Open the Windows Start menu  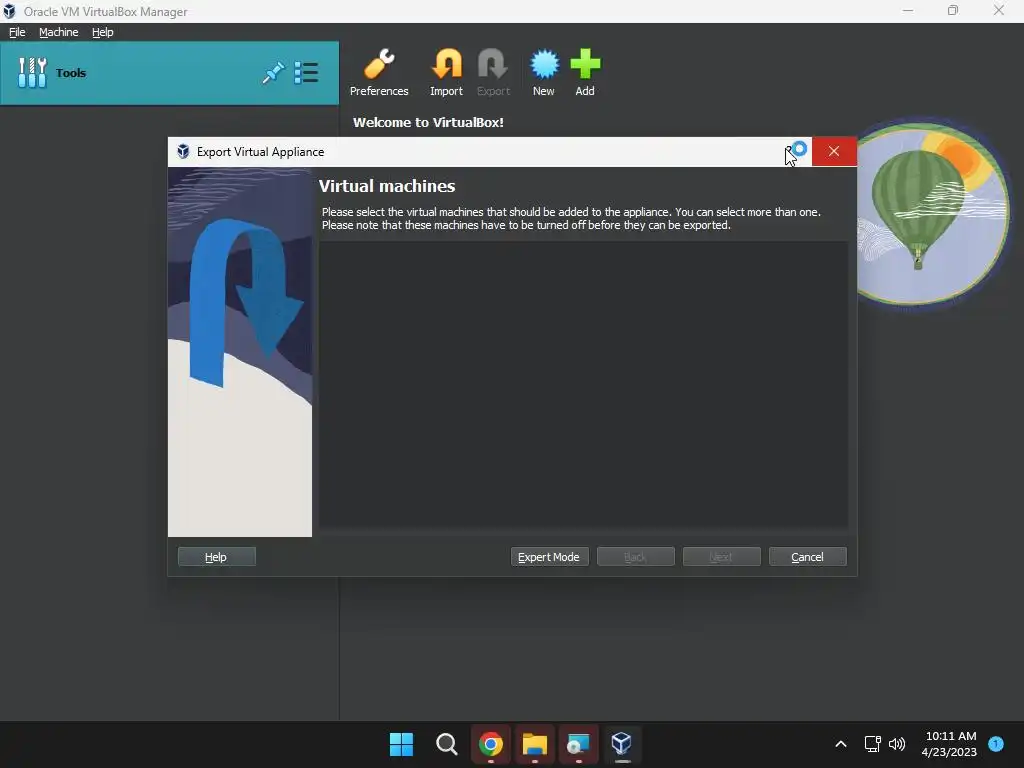point(401,744)
